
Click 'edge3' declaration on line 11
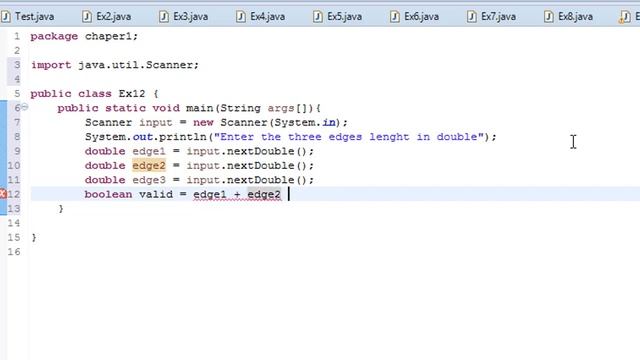click(x=149, y=180)
